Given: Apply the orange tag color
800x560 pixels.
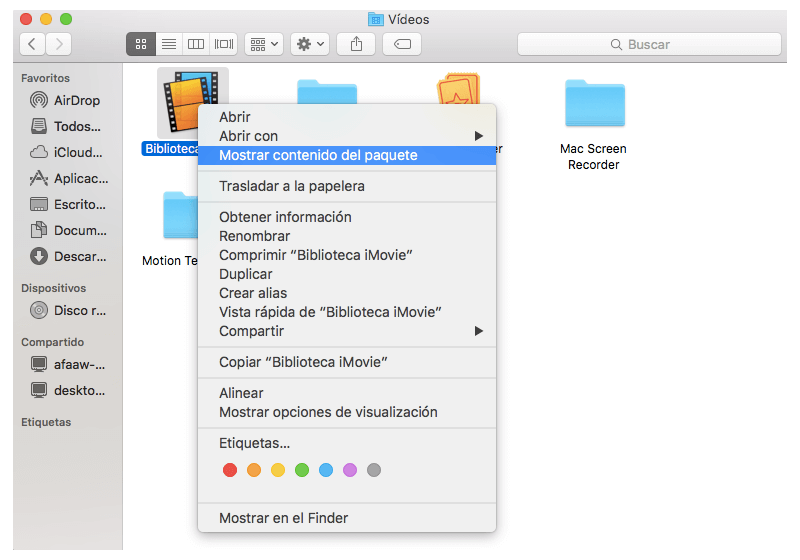Looking at the screenshot, I should pos(254,470).
